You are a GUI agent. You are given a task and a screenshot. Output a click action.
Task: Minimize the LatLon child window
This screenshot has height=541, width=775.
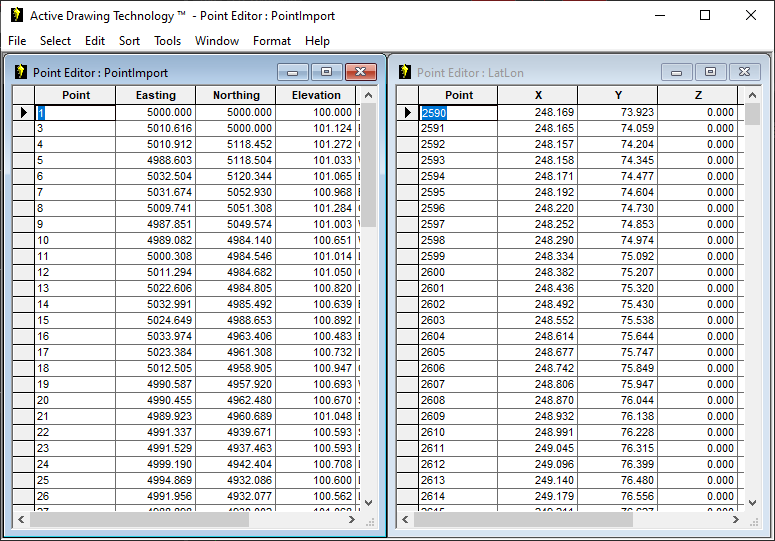(x=677, y=72)
